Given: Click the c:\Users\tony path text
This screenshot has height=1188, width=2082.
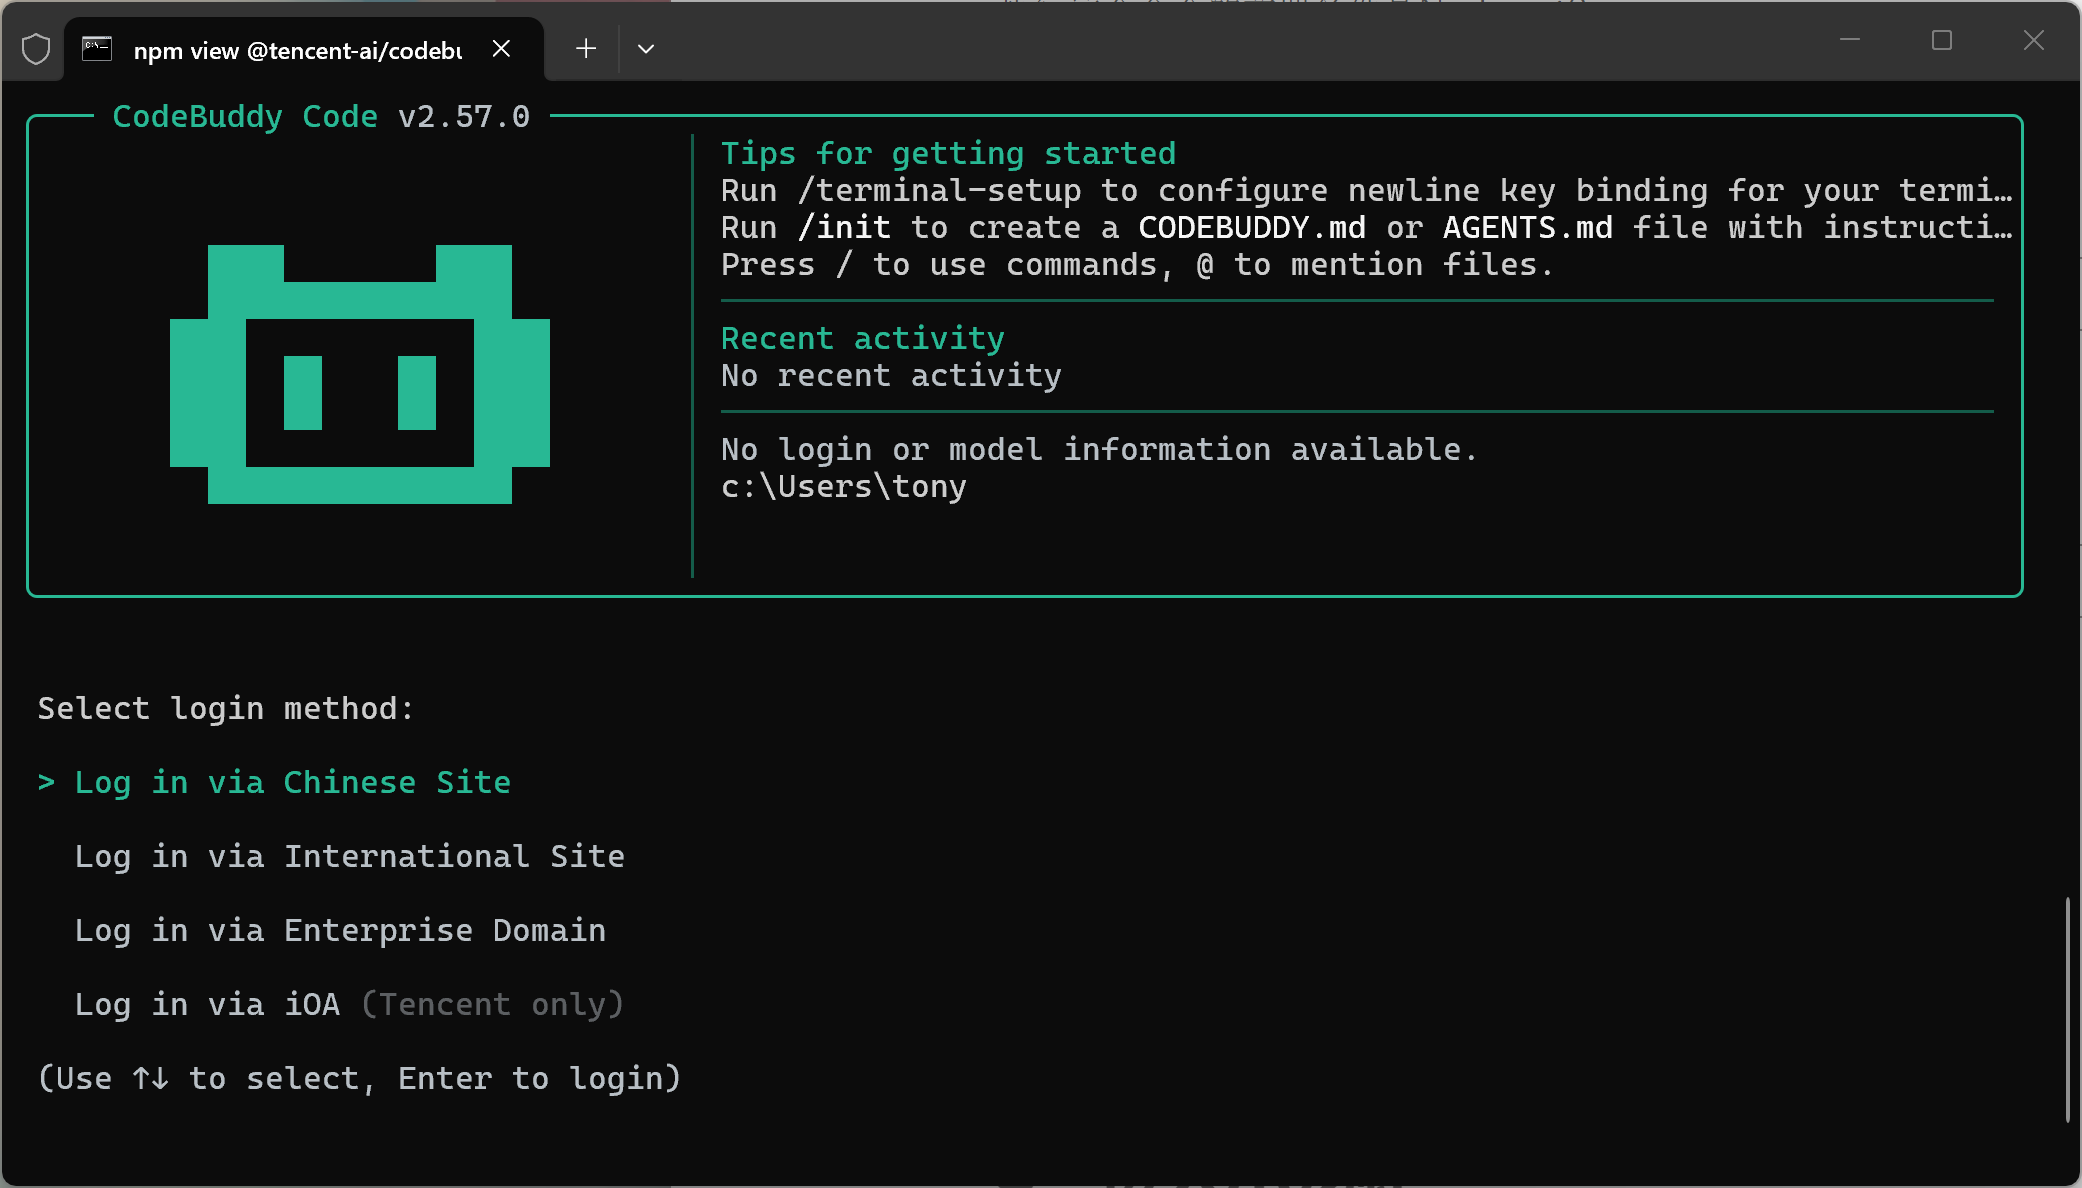Looking at the screenshot, I should point(843,487).
